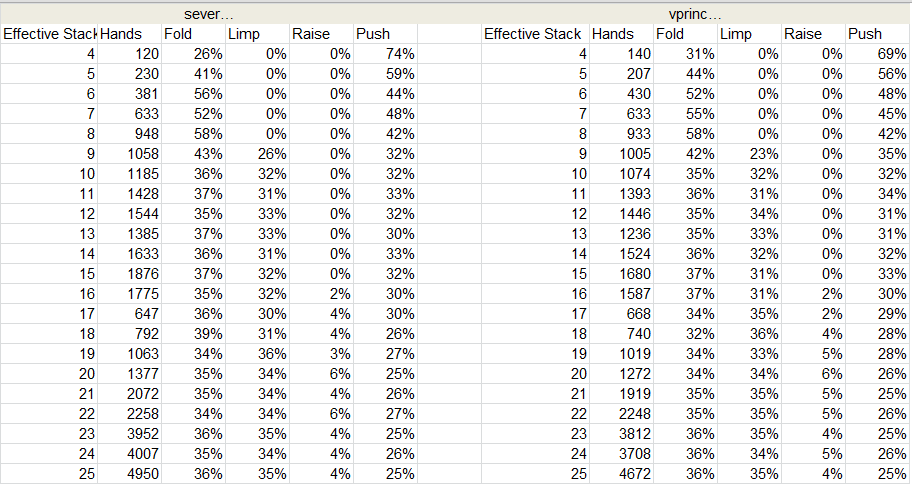Click the Hands cell showing 4950

(131, 473)
